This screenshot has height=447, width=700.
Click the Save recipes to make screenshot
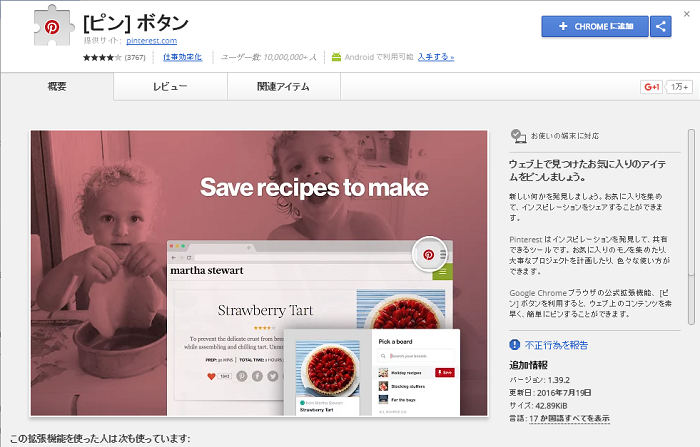coord(259,273)
